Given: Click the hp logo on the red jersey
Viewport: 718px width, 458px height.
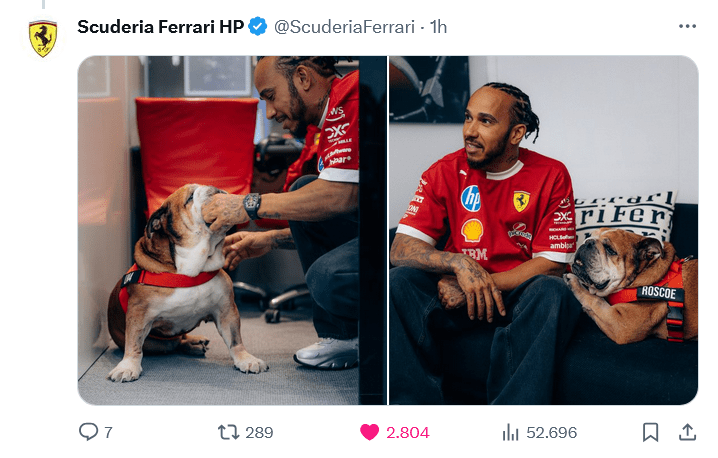Looking at the screenshot, I should coord(471,198).
